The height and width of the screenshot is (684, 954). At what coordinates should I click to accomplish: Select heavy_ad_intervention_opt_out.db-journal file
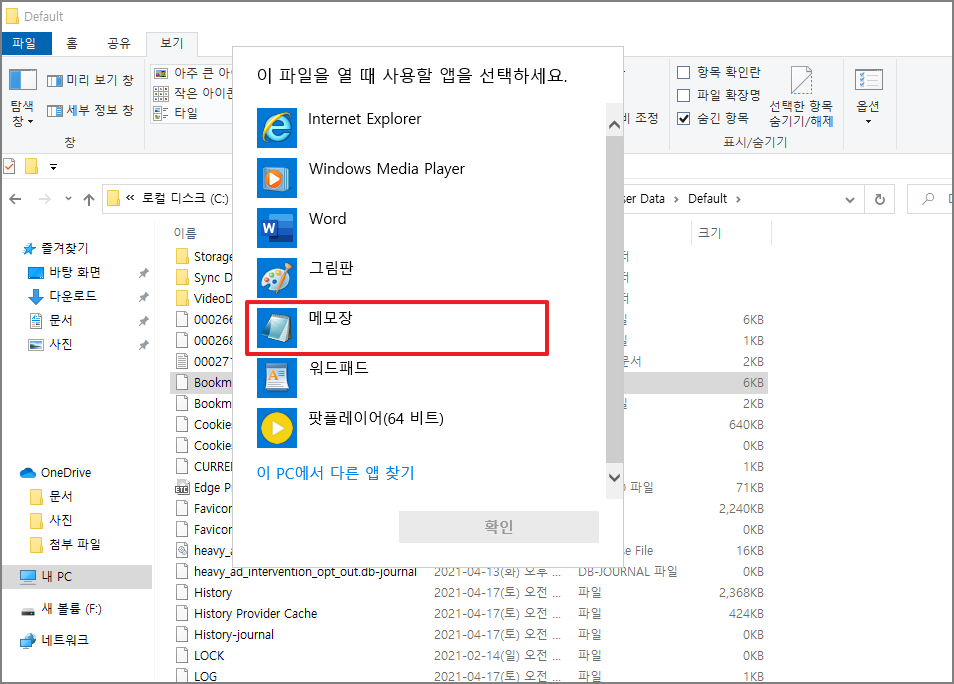pos(305,571)
